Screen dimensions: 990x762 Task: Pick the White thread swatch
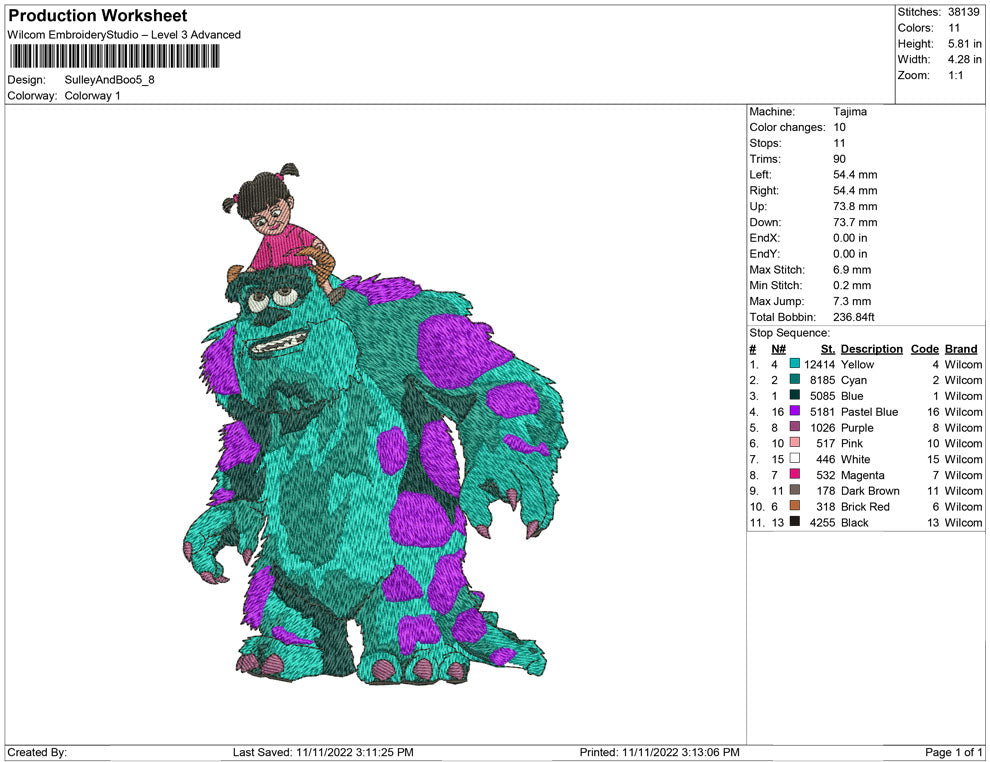click(795, 458)
